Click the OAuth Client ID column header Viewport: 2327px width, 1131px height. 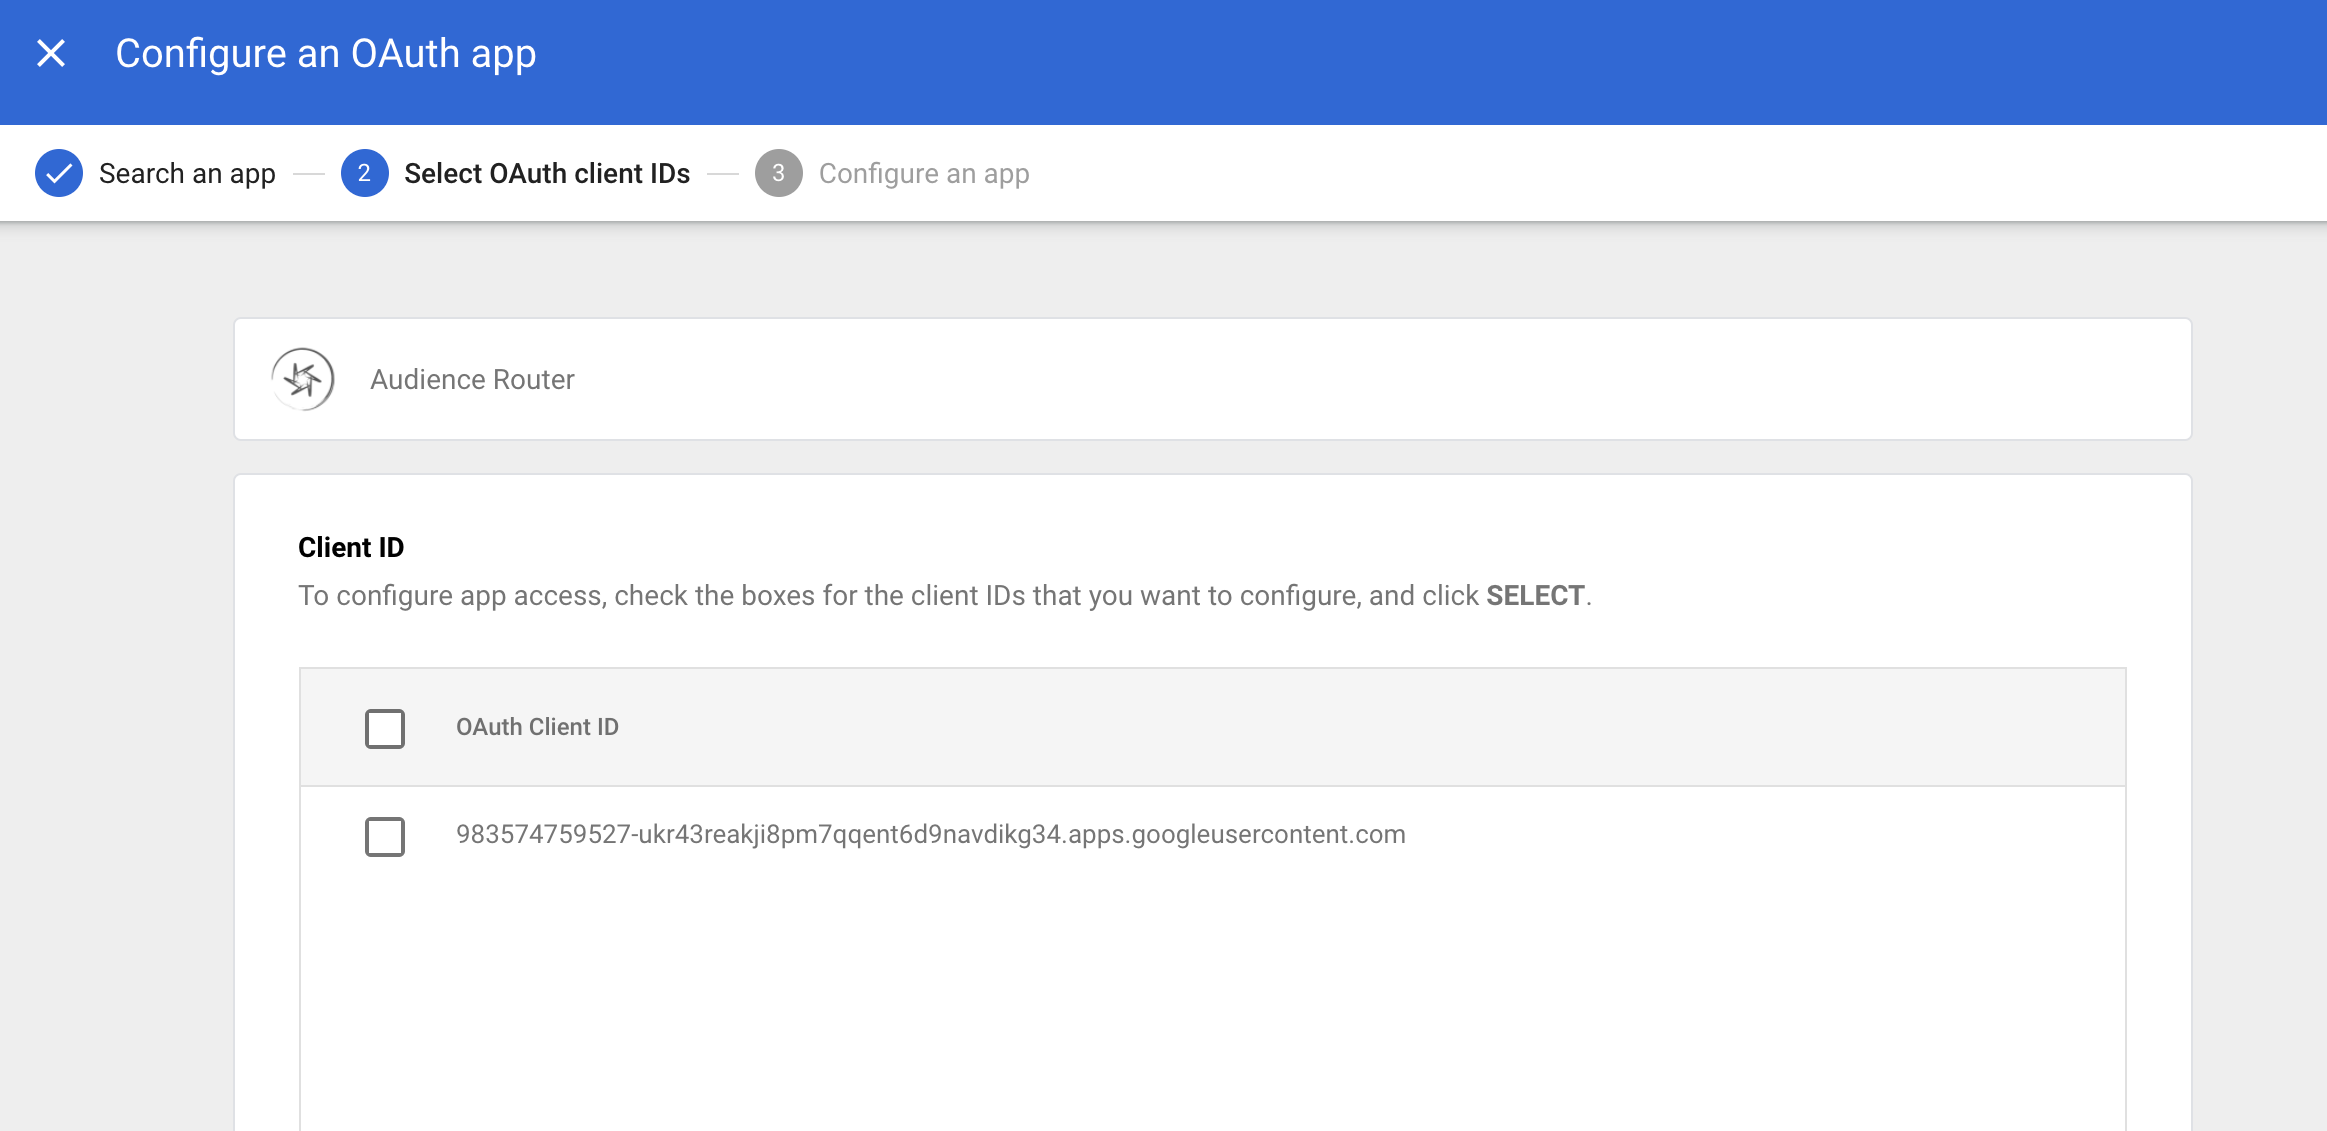537,727
